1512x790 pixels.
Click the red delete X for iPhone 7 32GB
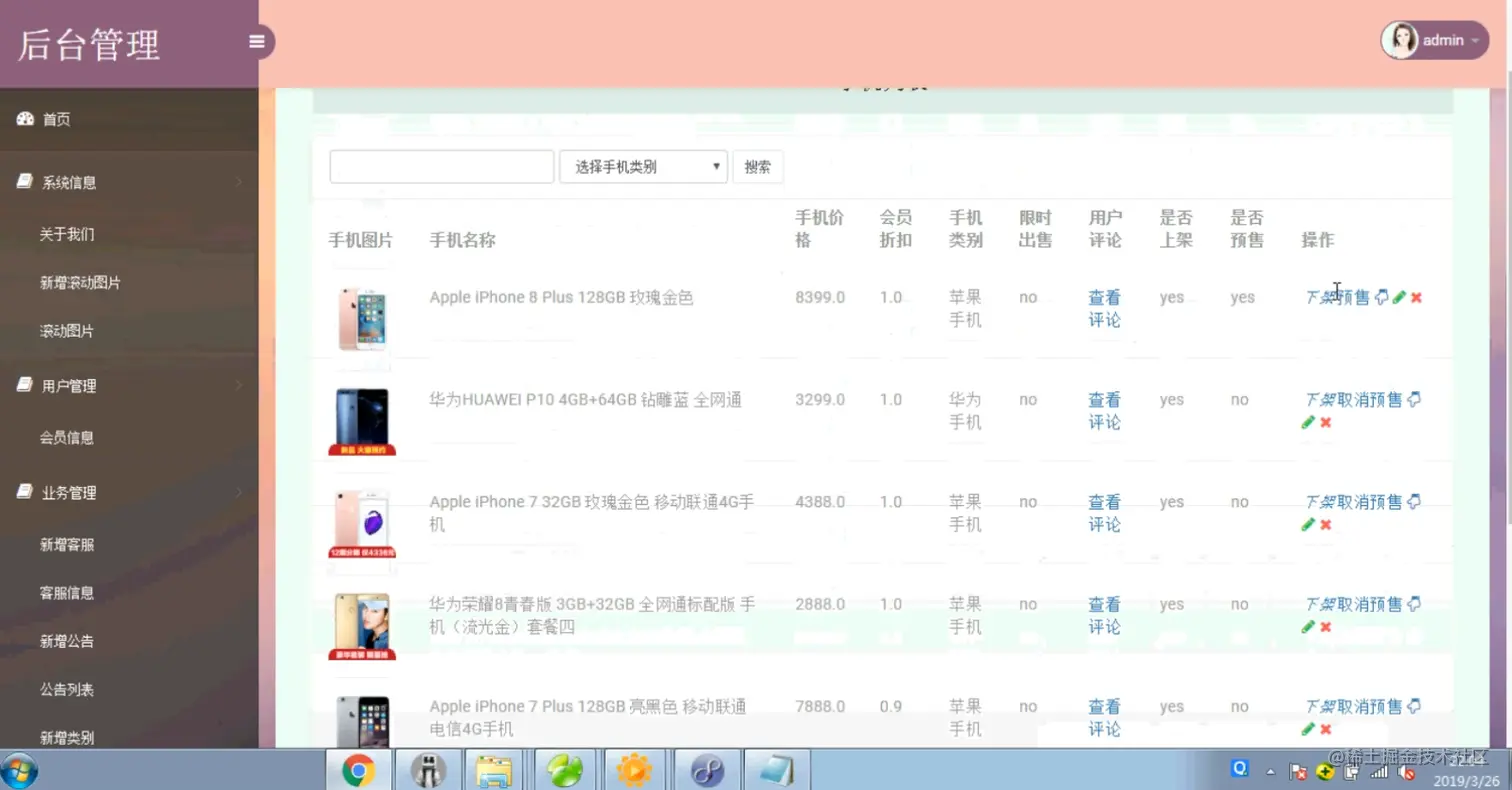click(x=1325, y=524)
